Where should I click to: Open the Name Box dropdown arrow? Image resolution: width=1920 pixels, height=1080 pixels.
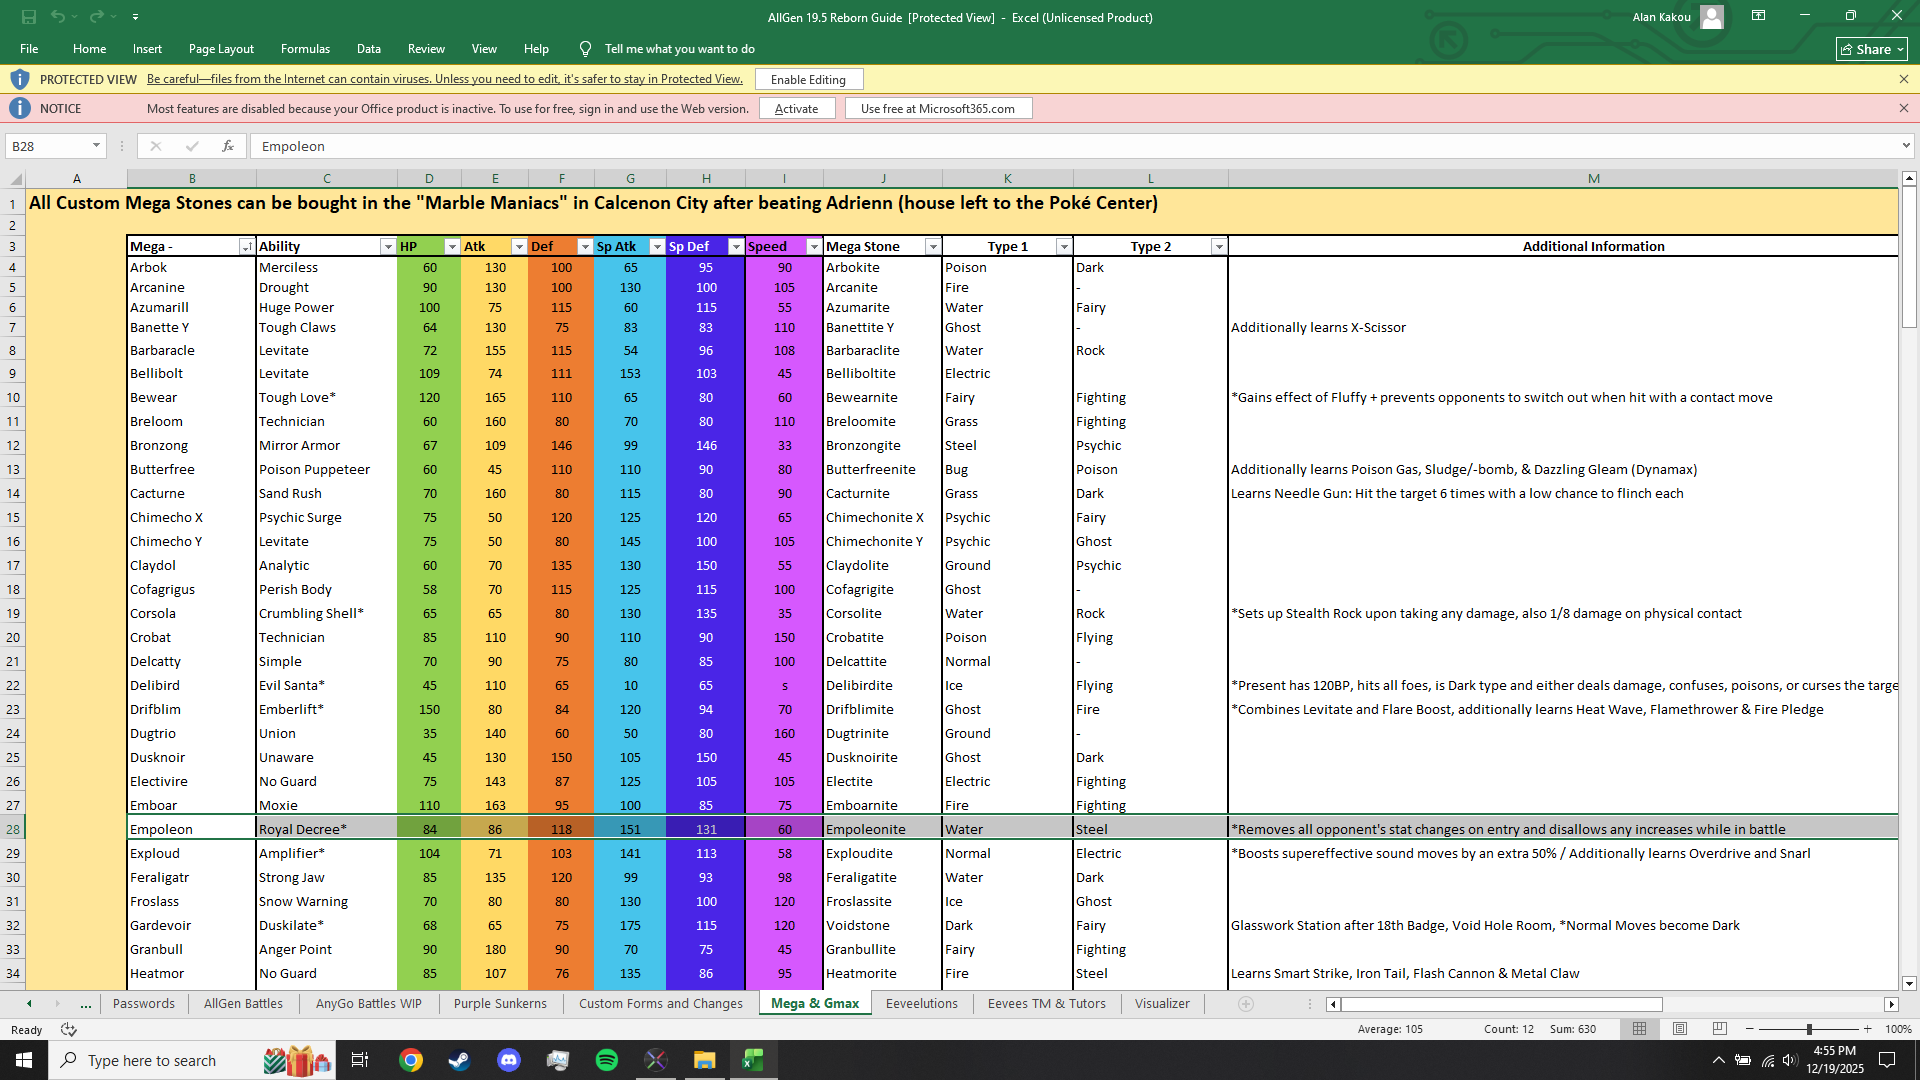point(96,146)
